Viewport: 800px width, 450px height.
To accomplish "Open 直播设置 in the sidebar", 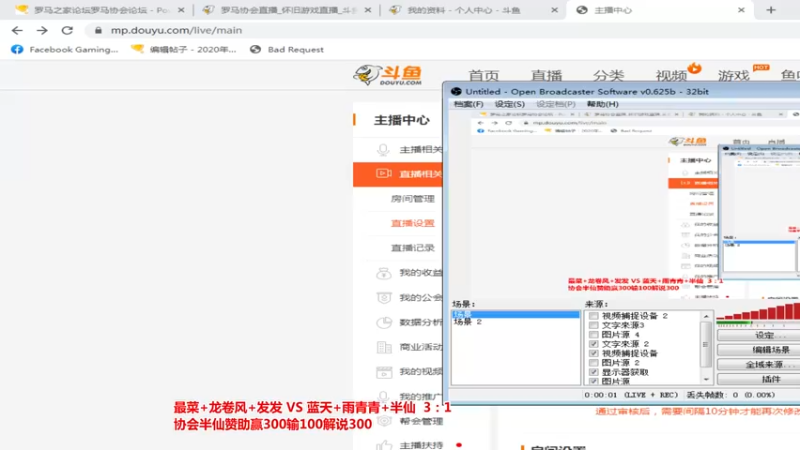I will [412, 223].
